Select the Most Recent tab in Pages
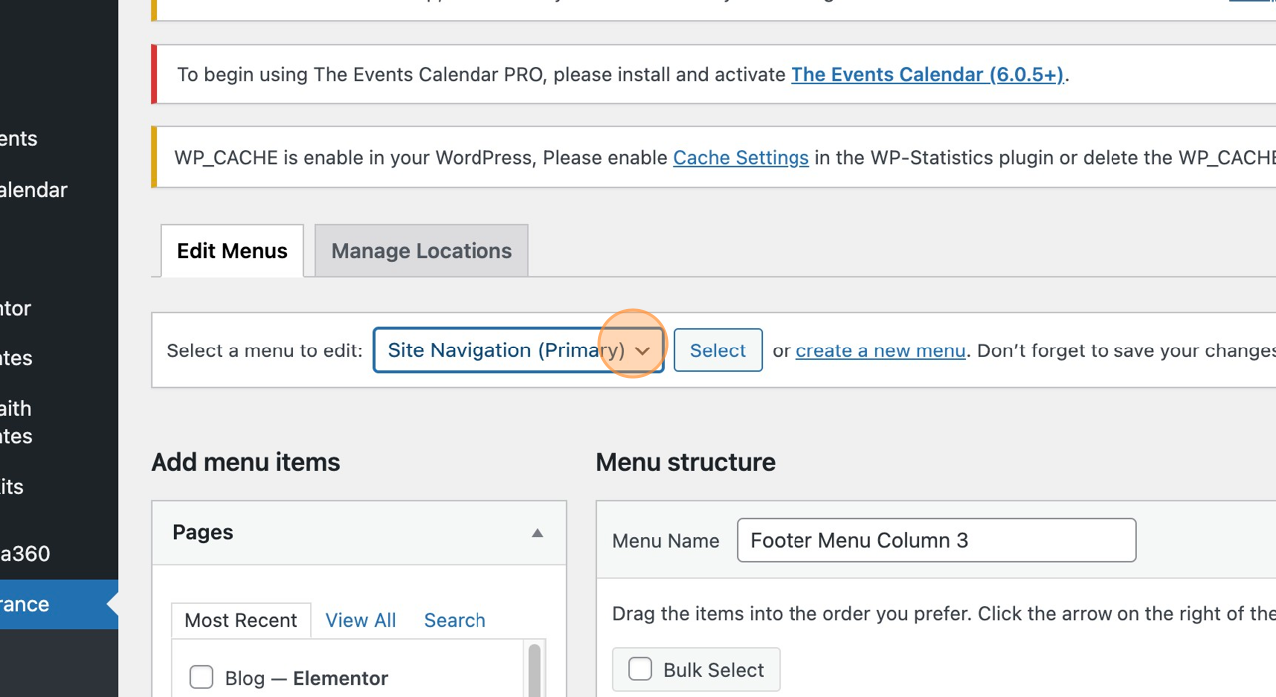This screenshot has height=697, width=1276. pos(241,620)
